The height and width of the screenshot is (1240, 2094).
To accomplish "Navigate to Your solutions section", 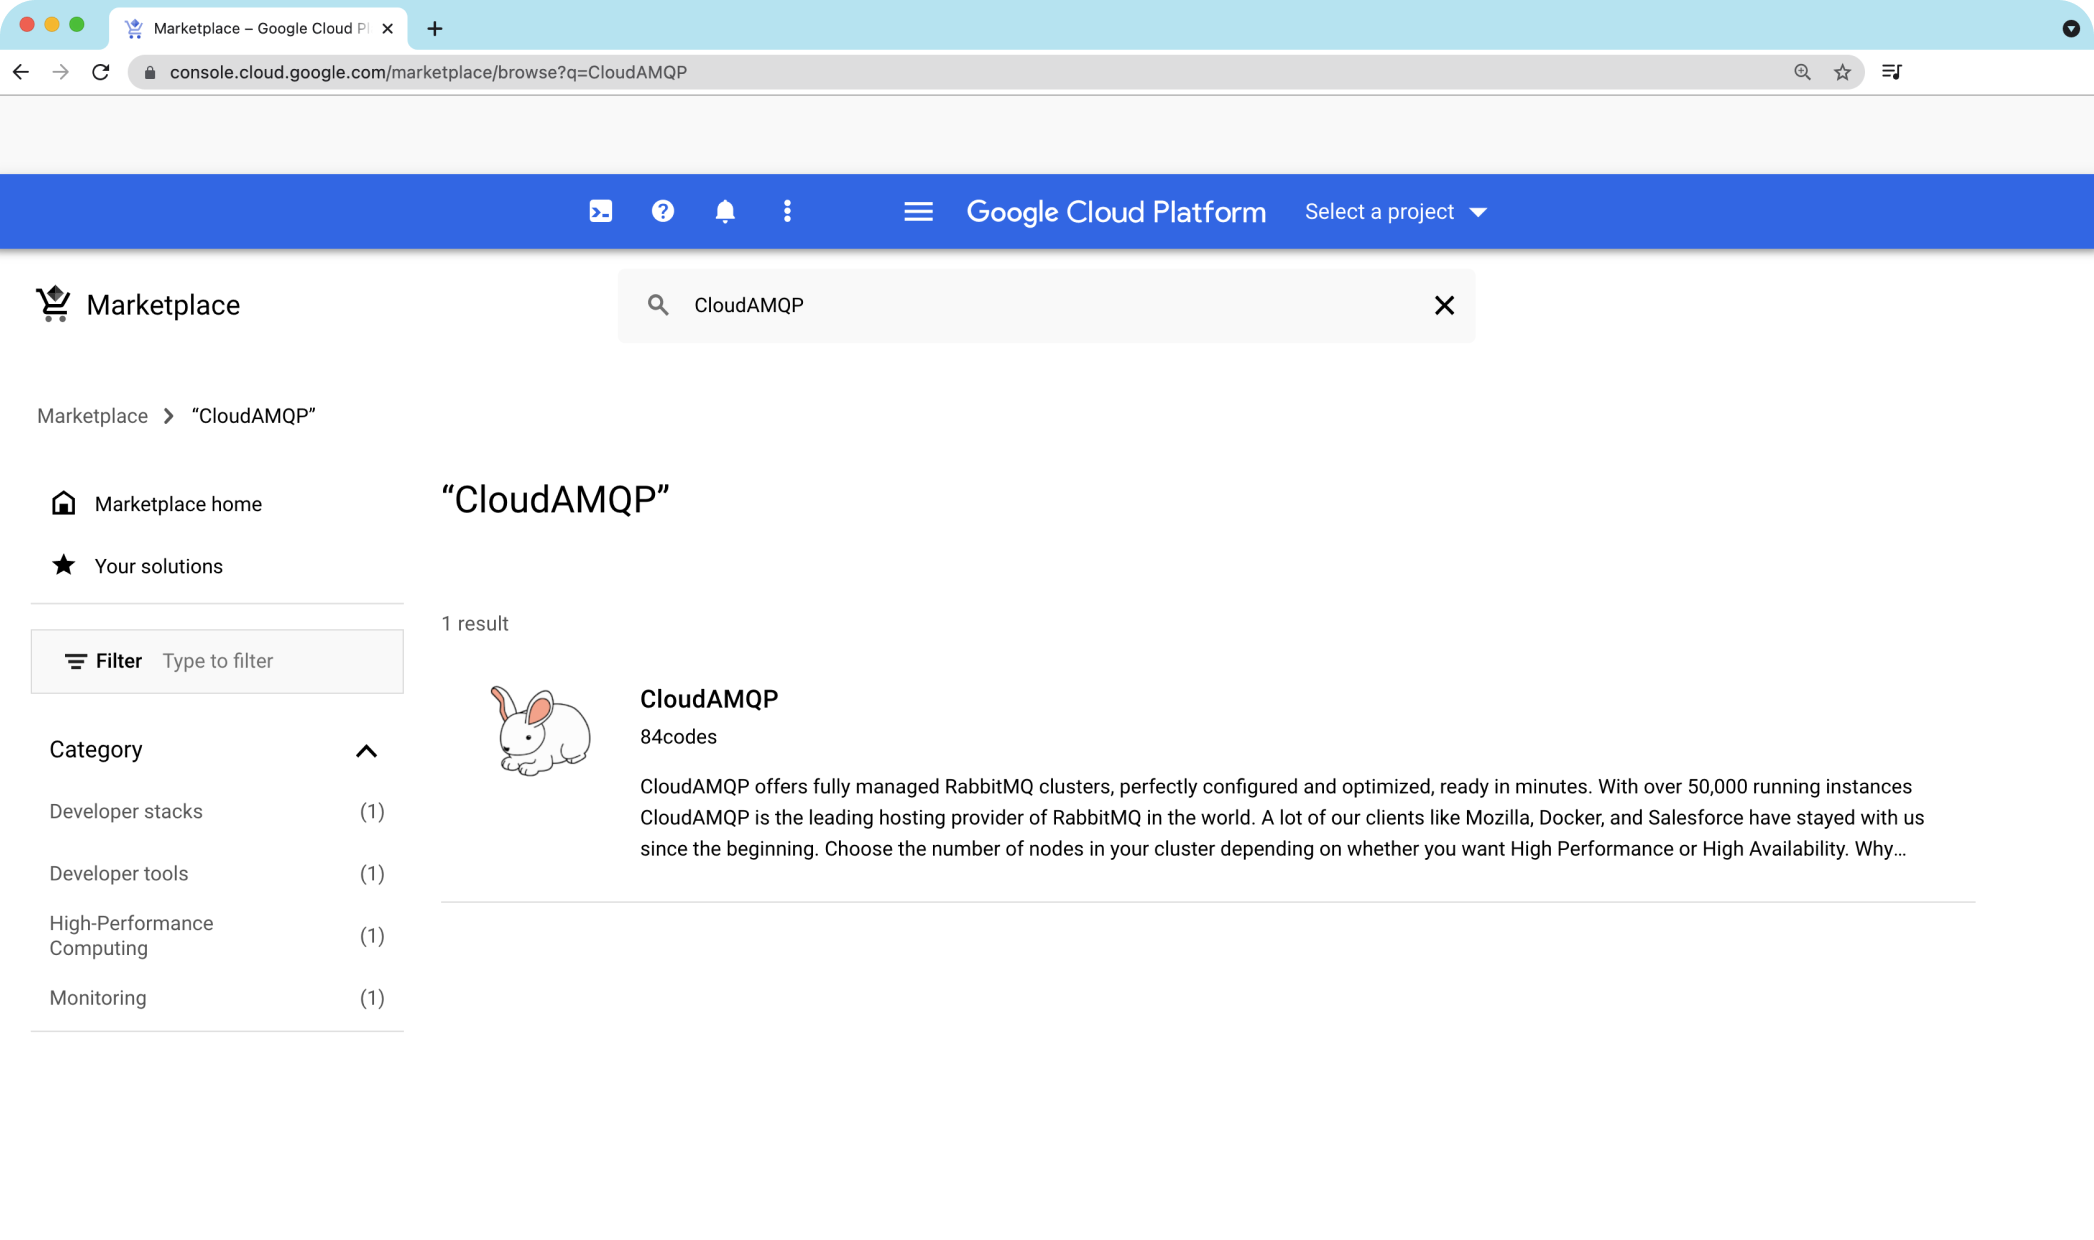I will [x=159, y=565].
